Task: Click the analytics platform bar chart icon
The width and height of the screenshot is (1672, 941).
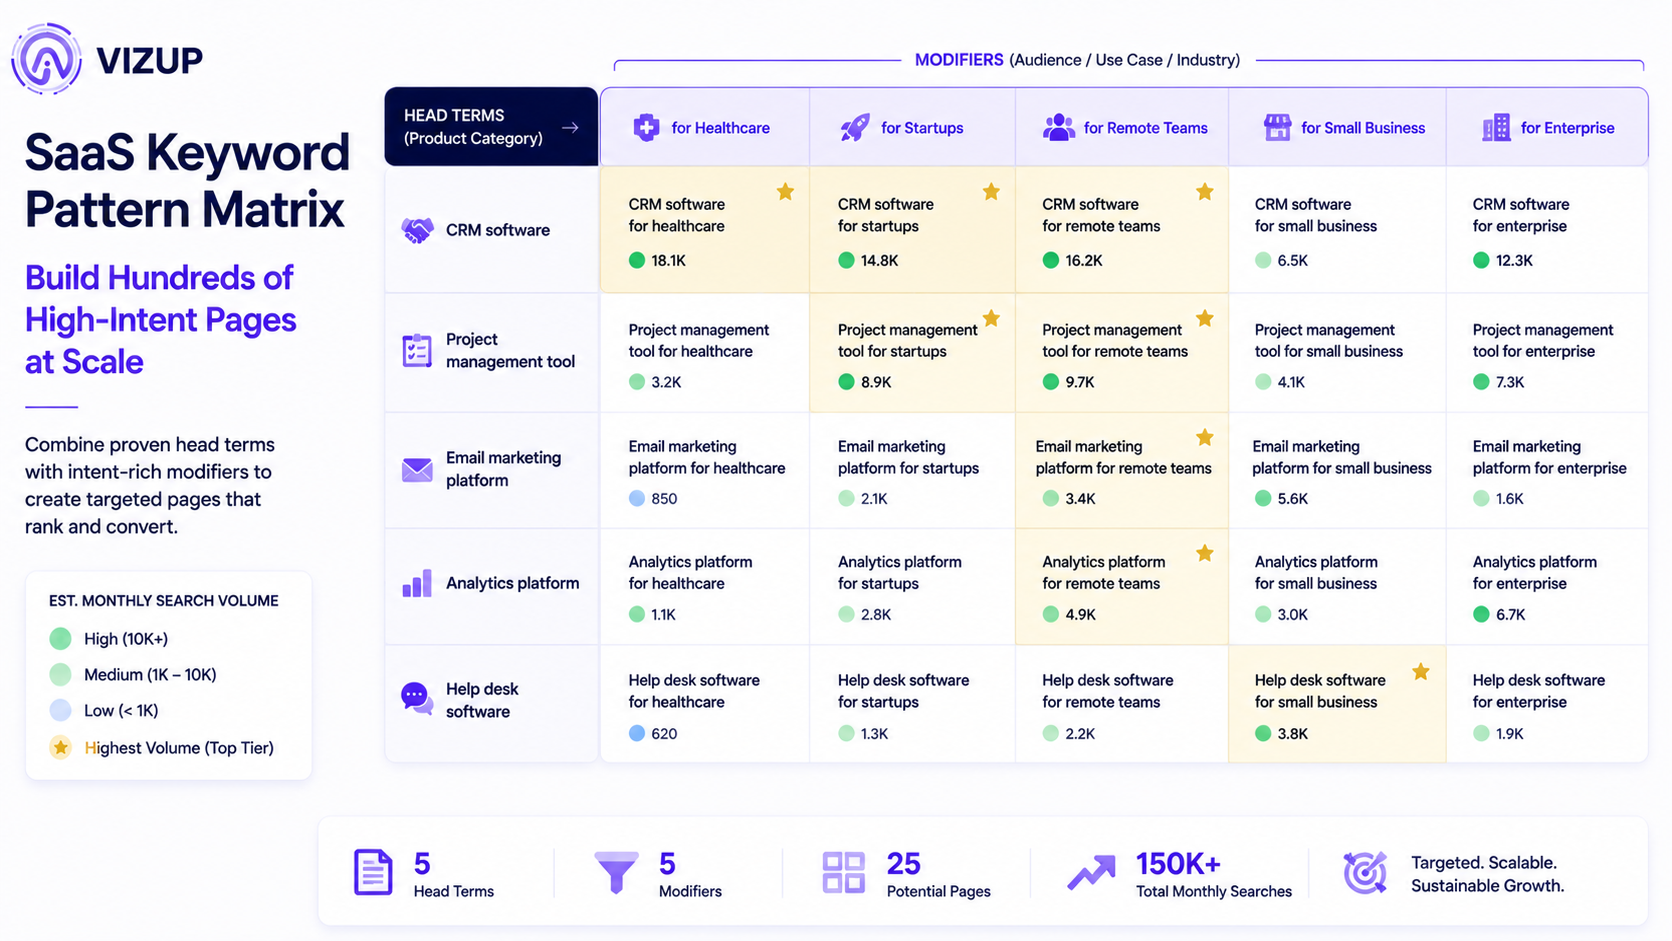Action: [417, 583]
